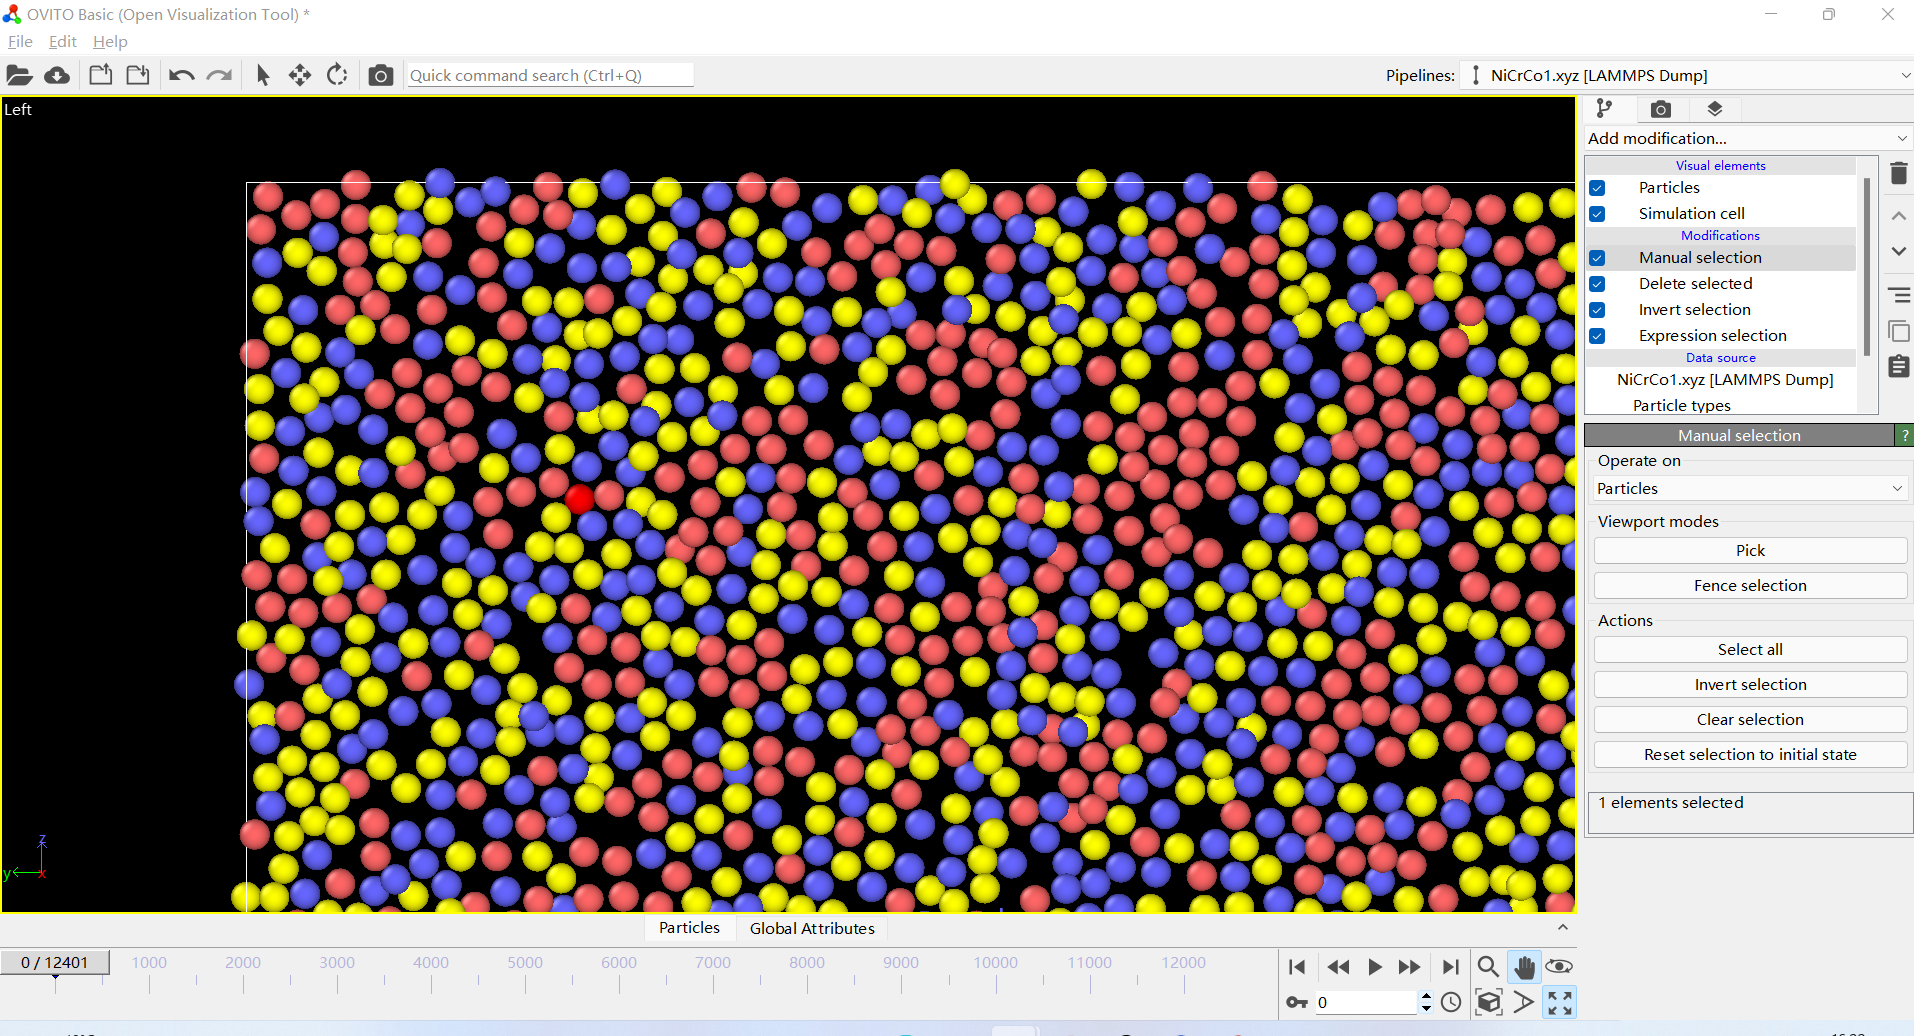Open the Add modification dropdown
Viewport: 1914px width, 1036px height.
[x=1749, y=138]
